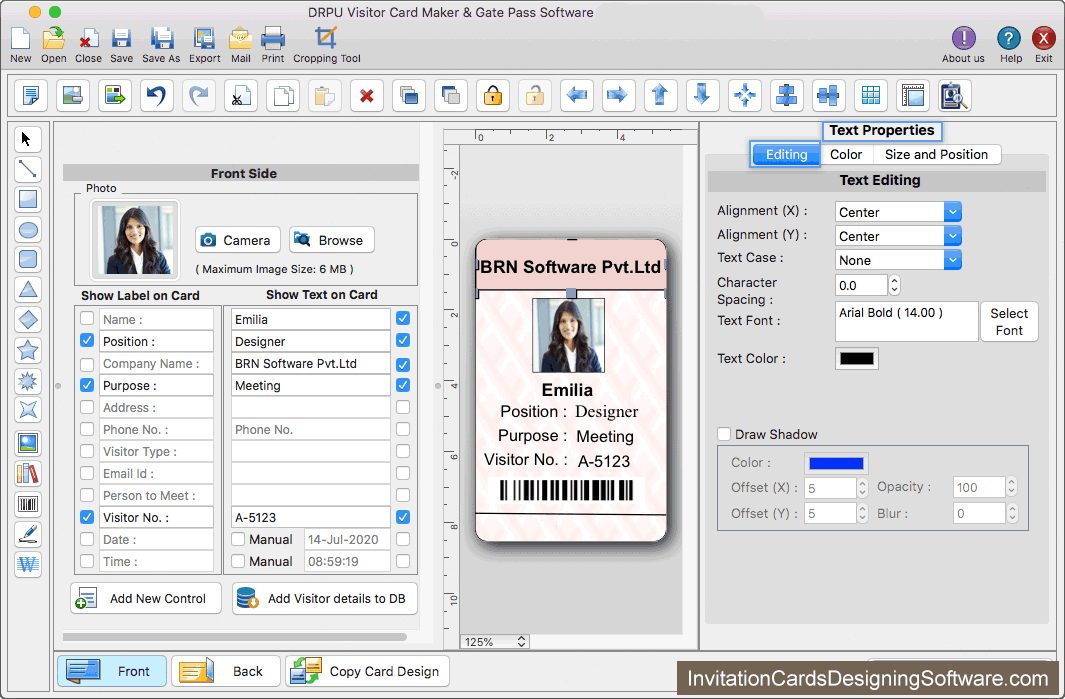The image size is (1065, 699).
Task: Uncheck the Purpose label checkbox
Action: (87, 384)
